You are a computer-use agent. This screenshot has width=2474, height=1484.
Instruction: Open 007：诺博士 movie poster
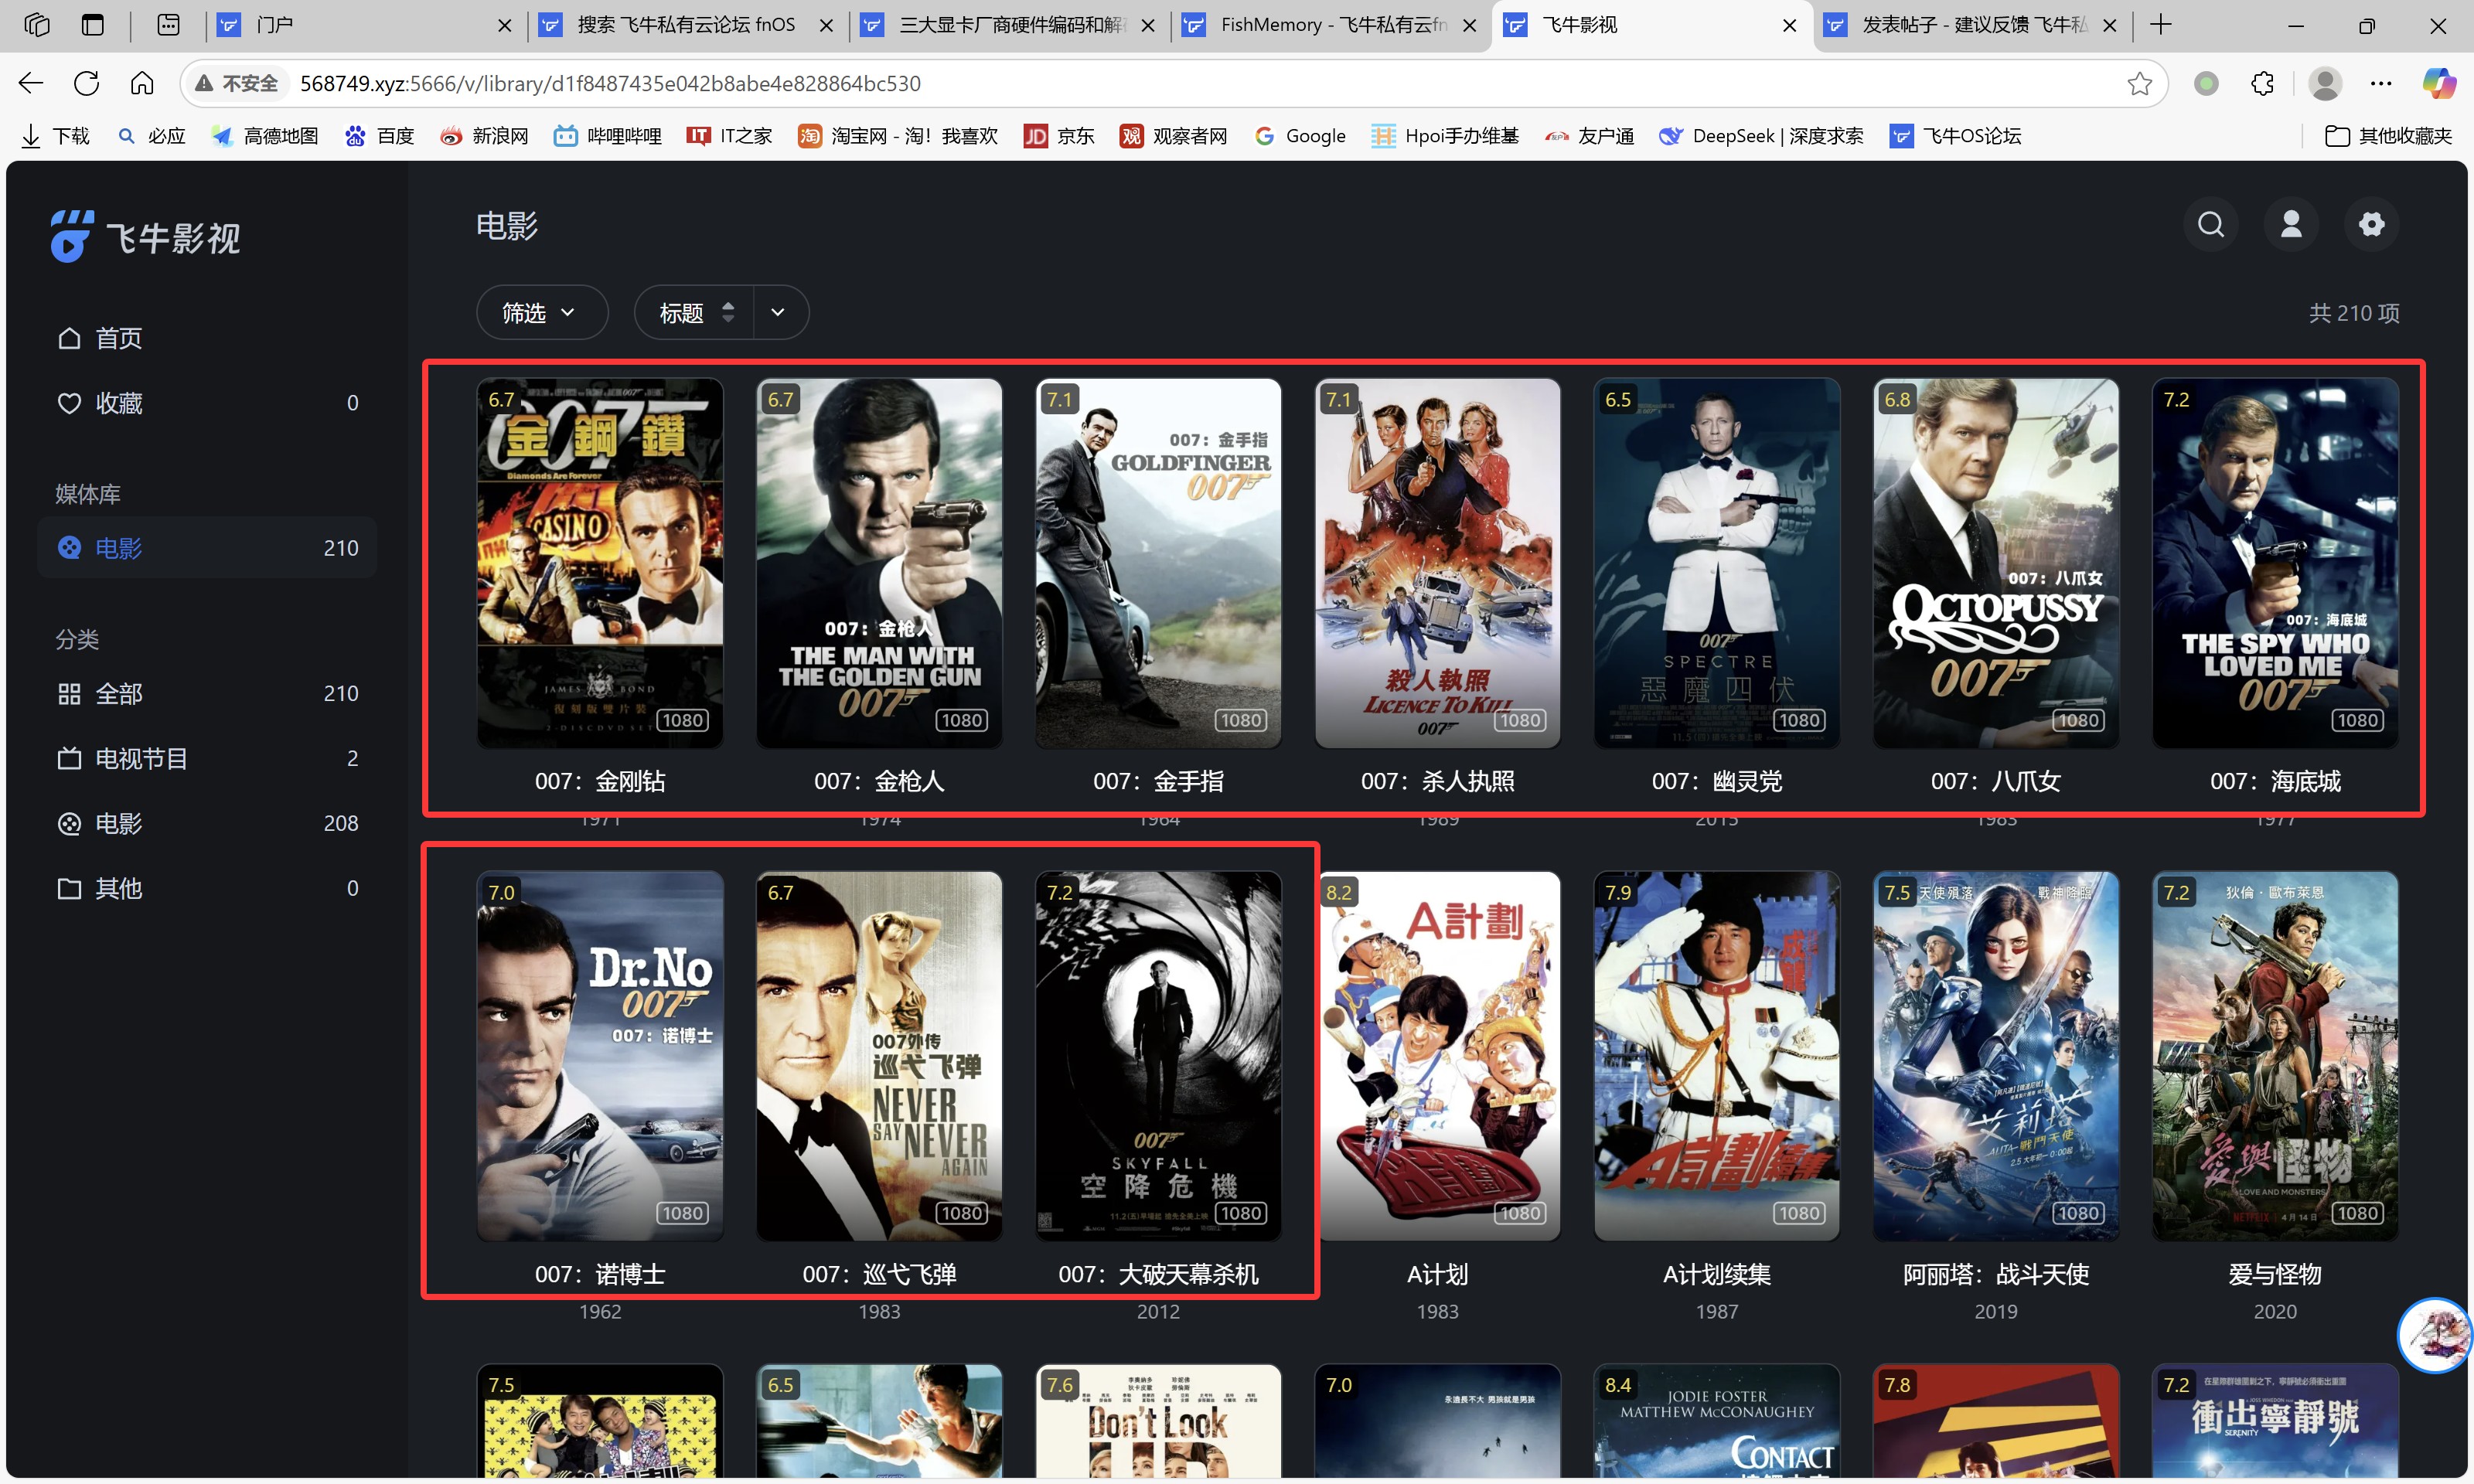point(600,1056)
